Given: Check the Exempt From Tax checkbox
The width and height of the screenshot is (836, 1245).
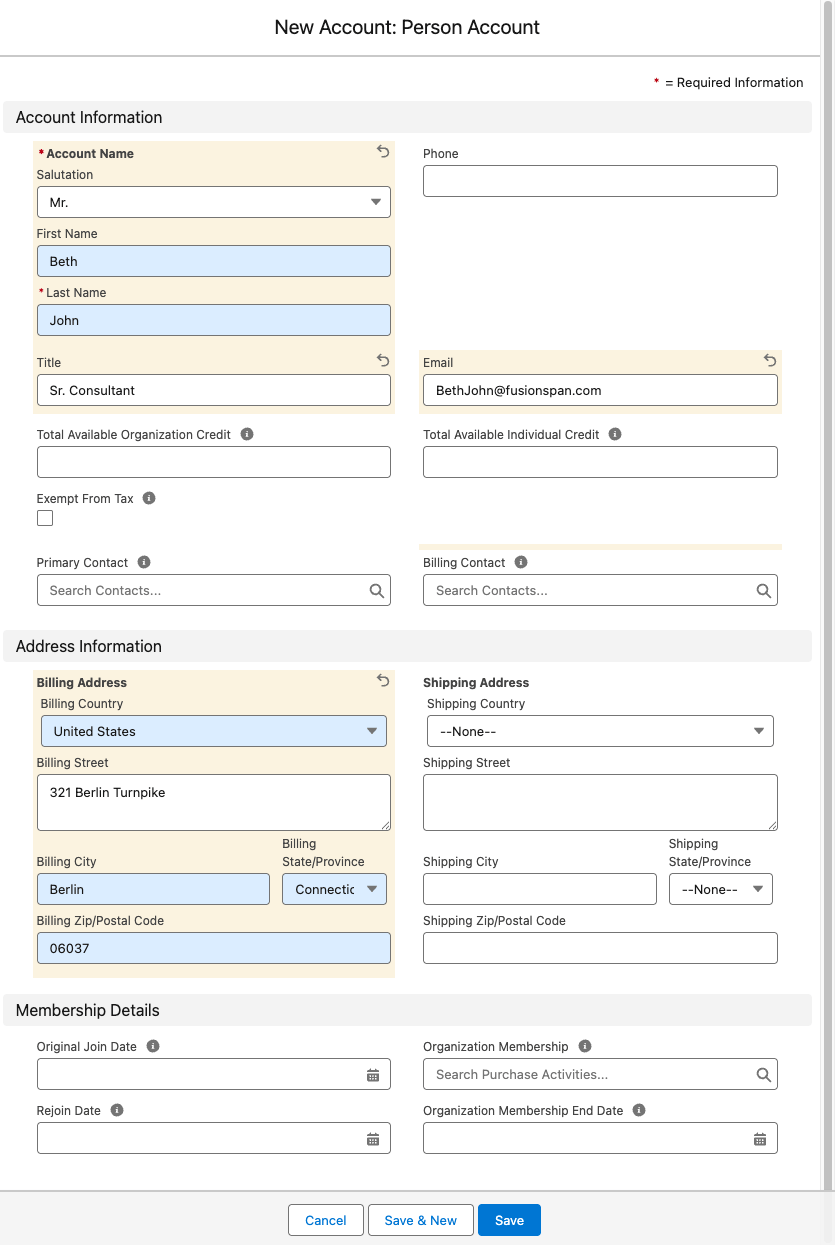Looking at the screenshot, I should point(45,518).
